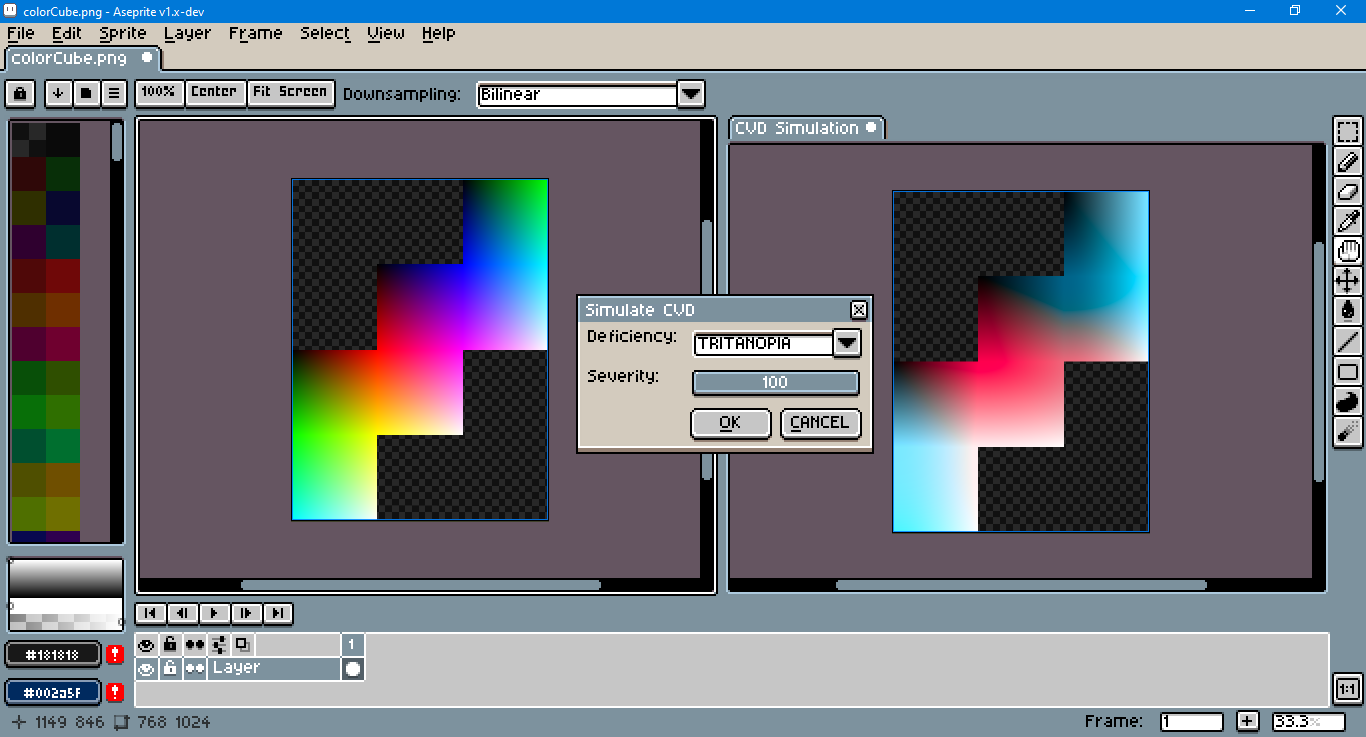Open the Edit menu
Image resolution: width=1366 pixels, height=737 pixels.
click(x=67, y=33)
